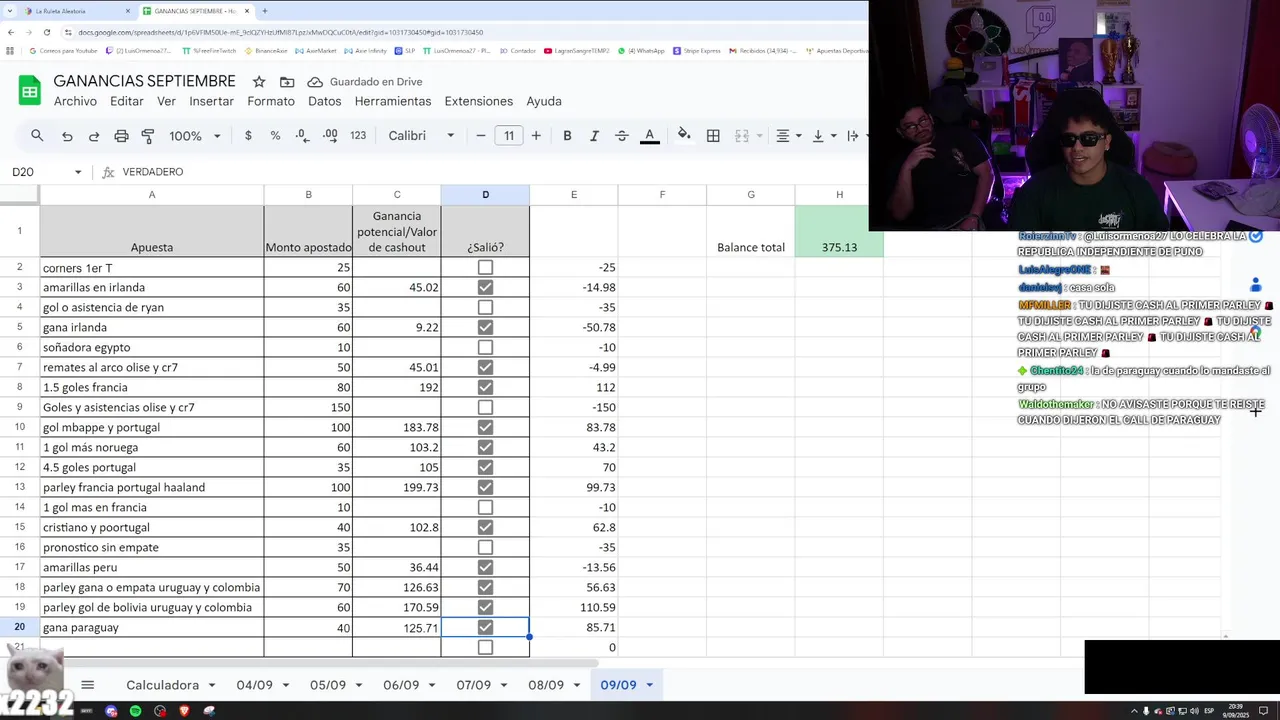Click the font size input field
1280x720 pixels.
tap(509, 136)
